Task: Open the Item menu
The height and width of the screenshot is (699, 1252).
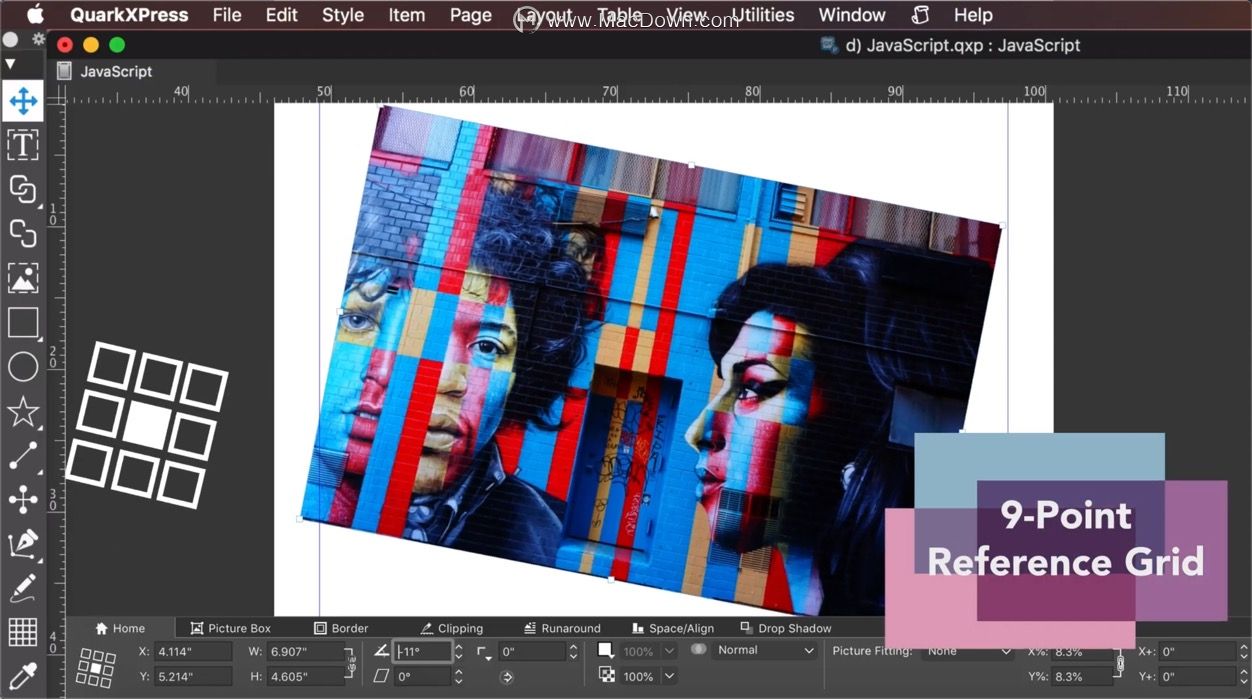Action: (x=406, y=15)
